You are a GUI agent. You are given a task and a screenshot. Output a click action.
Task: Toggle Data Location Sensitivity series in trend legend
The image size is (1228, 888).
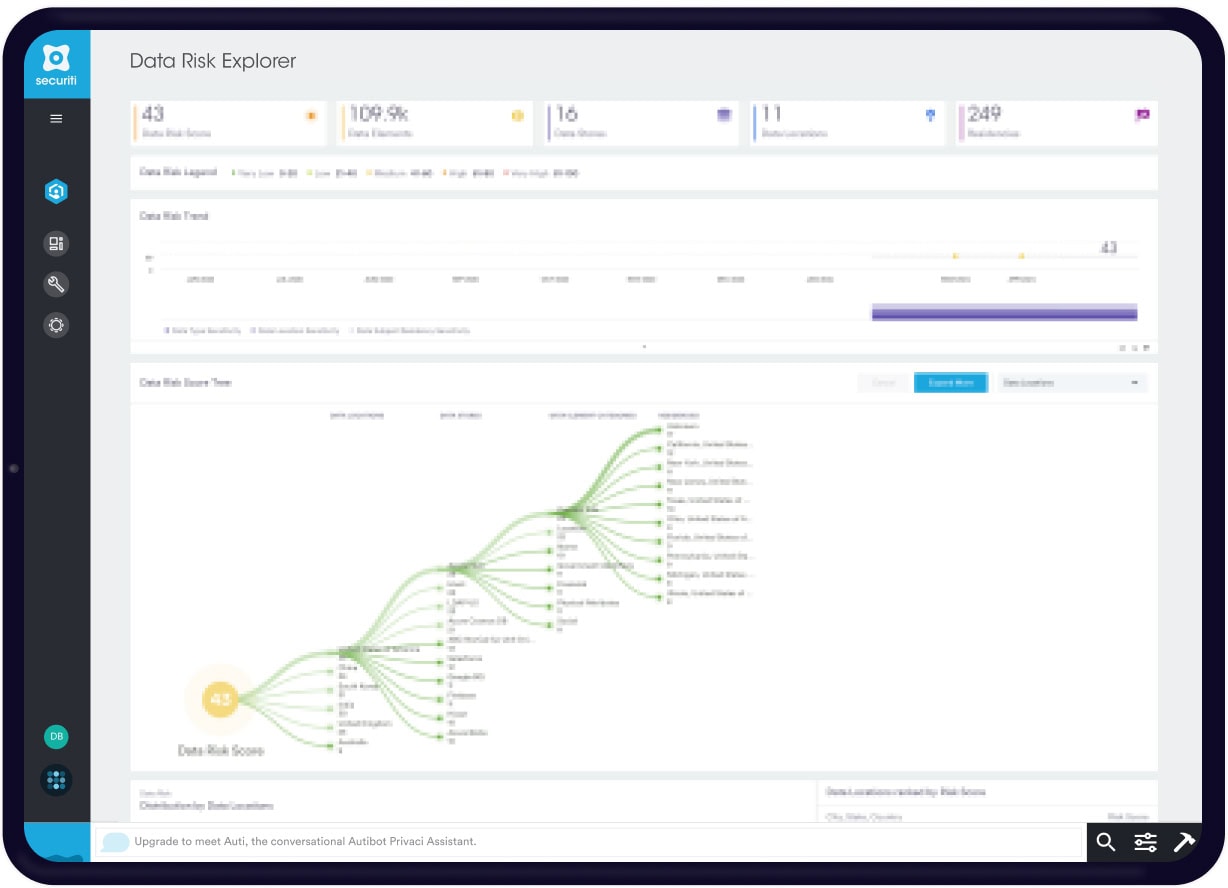pyautogui.click(x=295, y=330)
